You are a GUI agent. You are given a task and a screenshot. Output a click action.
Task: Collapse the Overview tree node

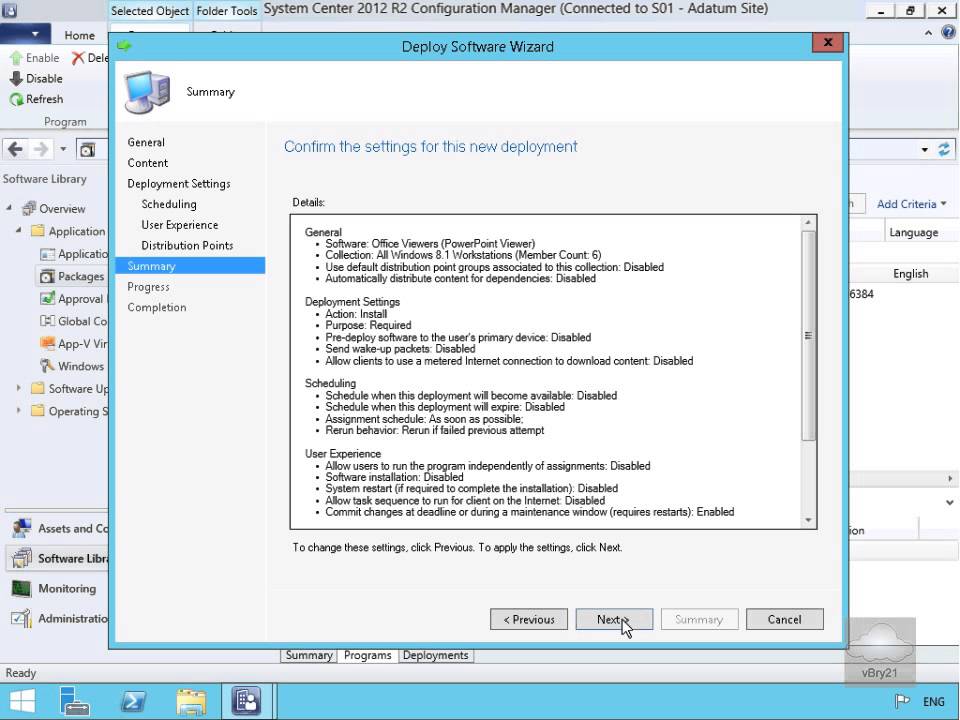tap(9, 208)
